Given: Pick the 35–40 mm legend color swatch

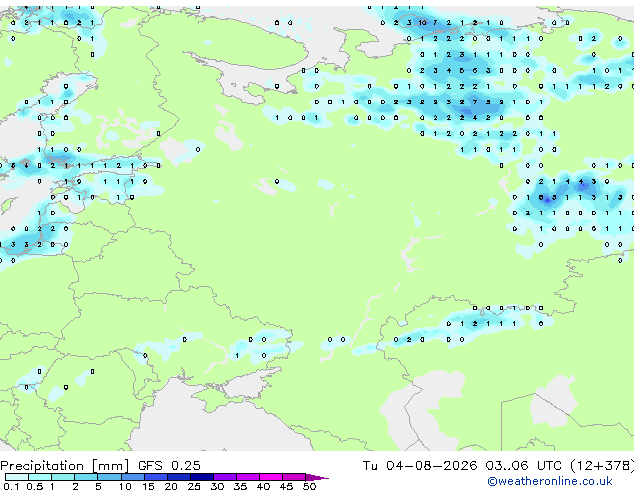Looking at the screenshot, I should 248,477.
